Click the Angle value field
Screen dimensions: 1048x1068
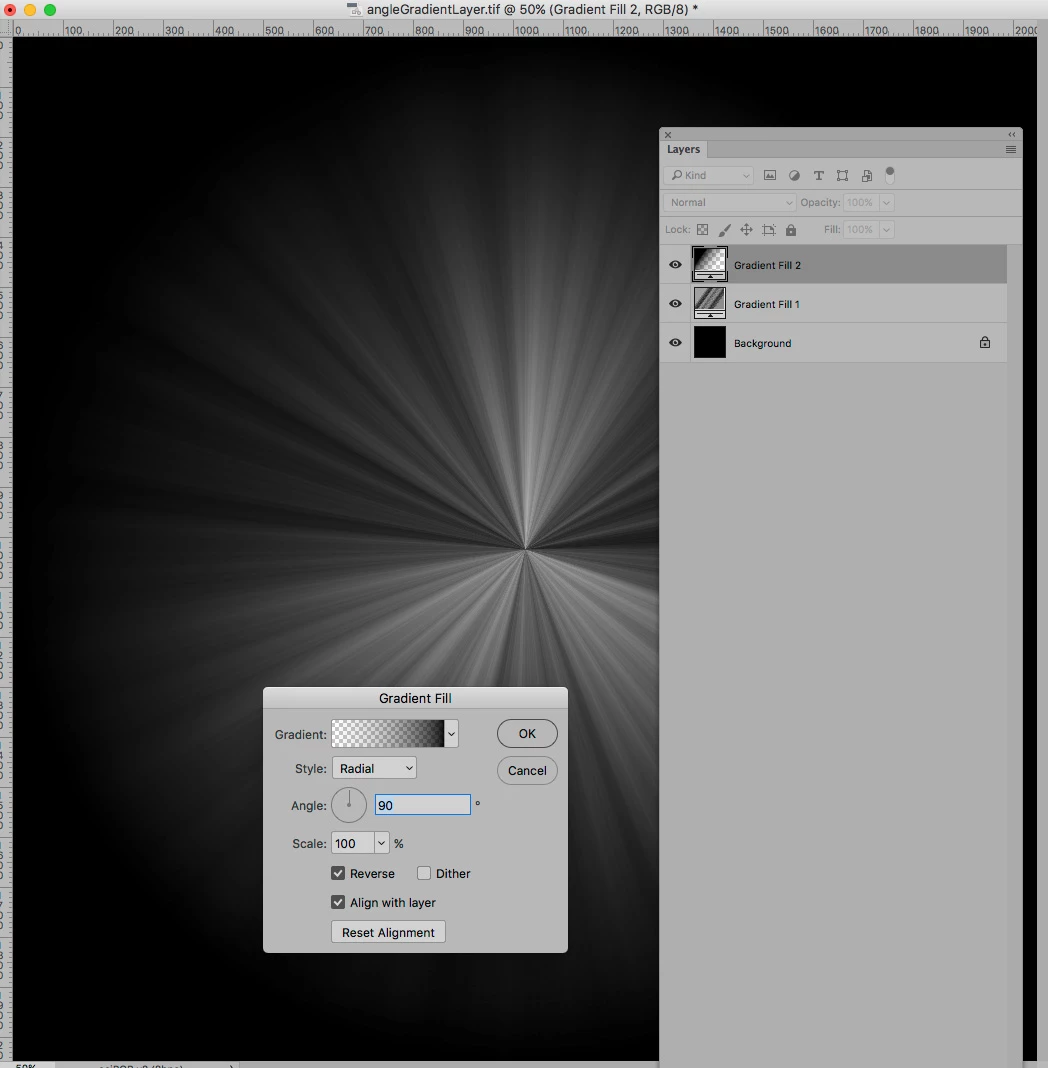click(422, 804)
